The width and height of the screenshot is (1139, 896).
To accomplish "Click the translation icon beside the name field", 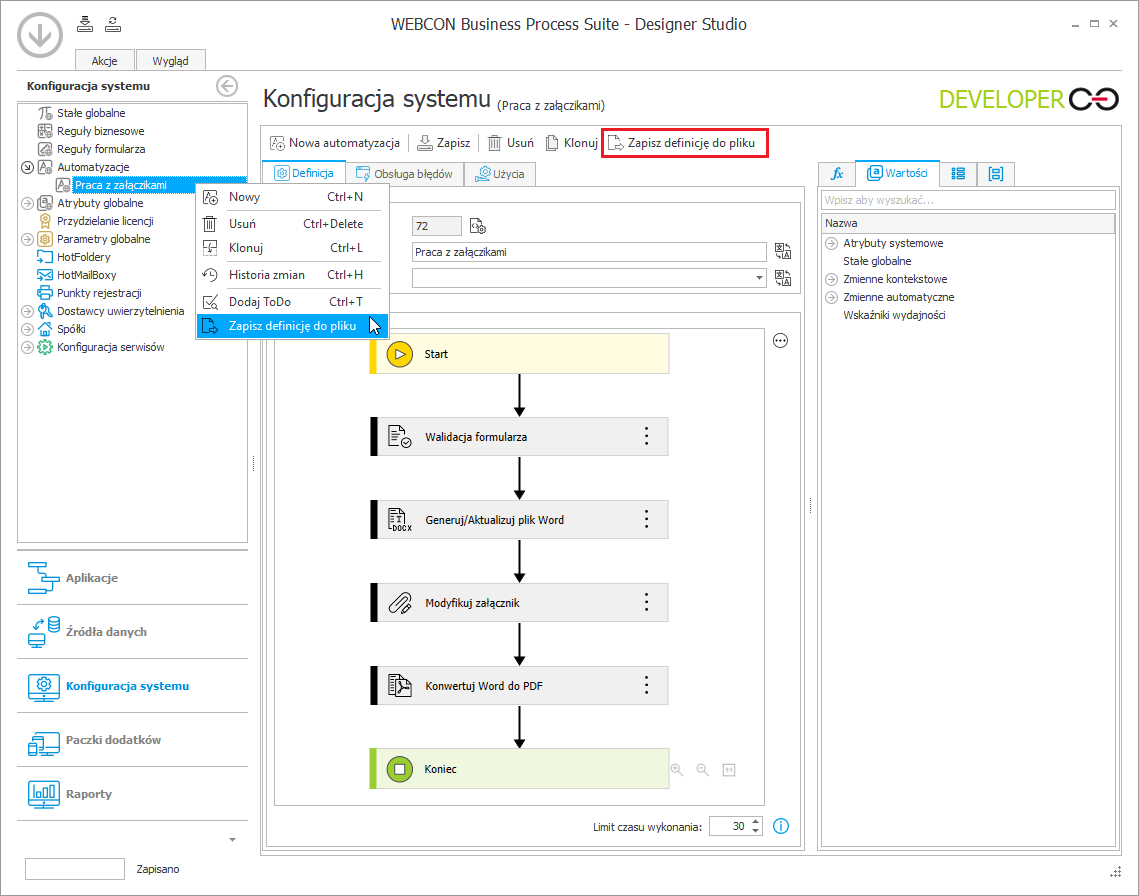I will (x=782, y=251).
